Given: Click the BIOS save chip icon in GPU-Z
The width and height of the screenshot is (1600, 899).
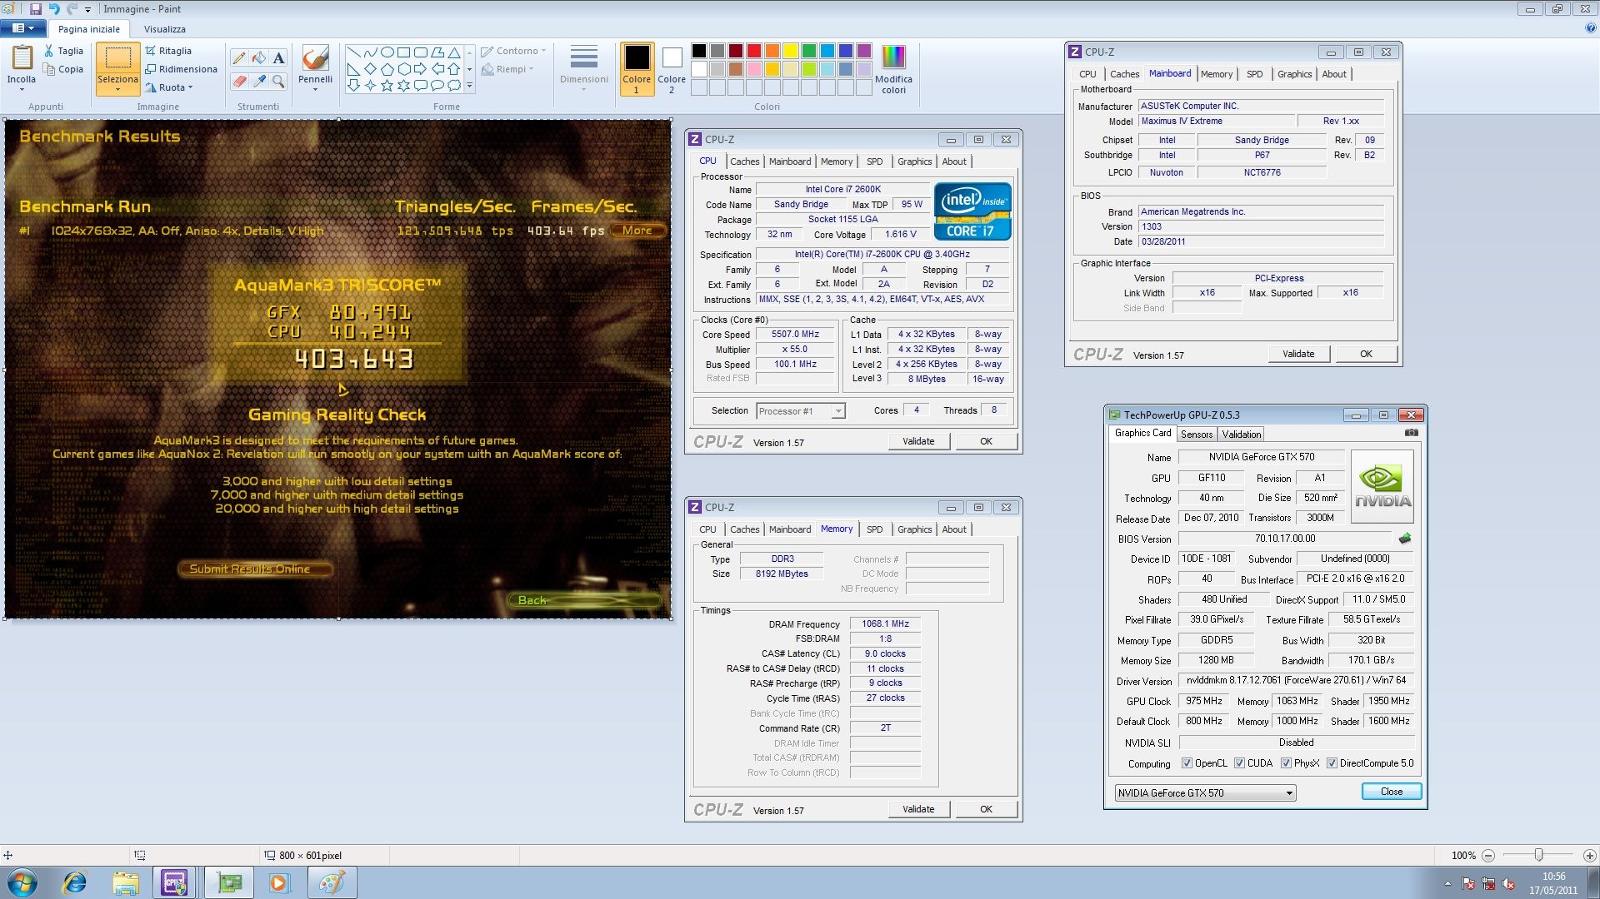Looking at the screenshot, I should click(x=1405, y=538).
